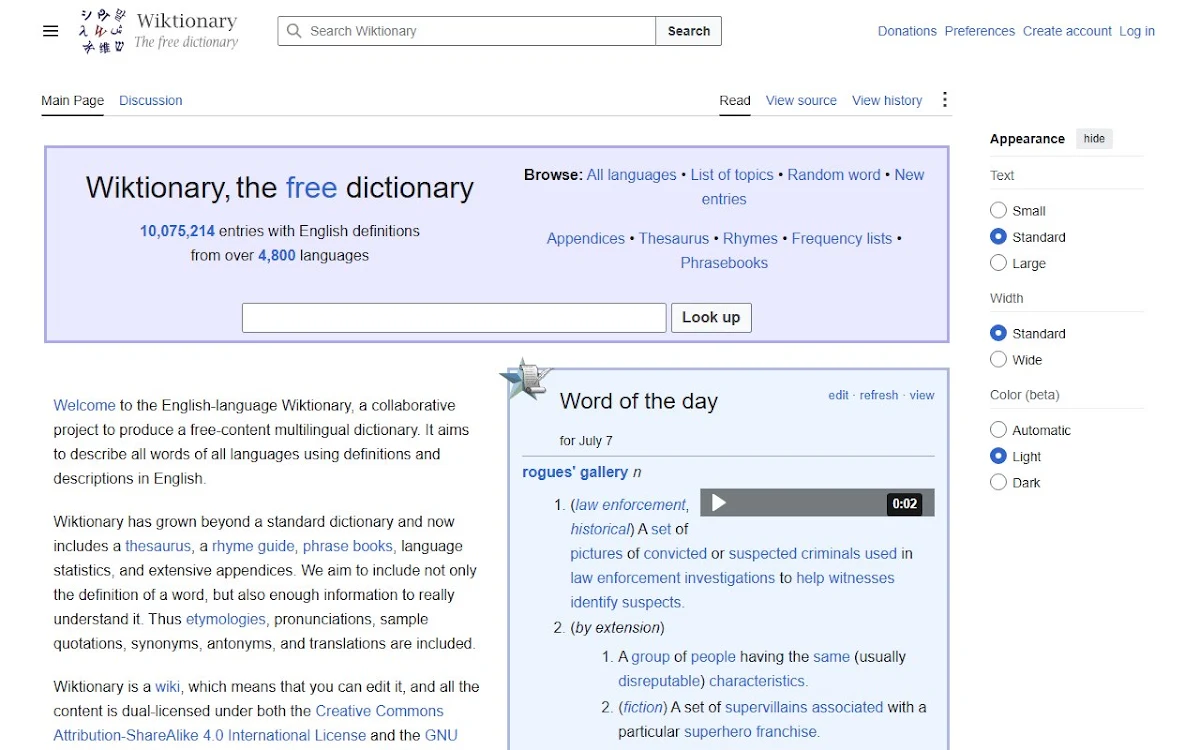The image size is (1200, 750).
Task: Open the Donations link
Action: pyautogui.click(x=907, y=31)
